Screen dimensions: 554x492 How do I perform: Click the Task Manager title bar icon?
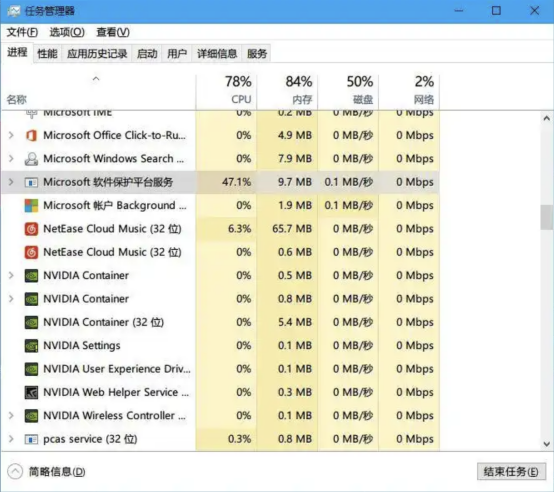point(14,11)
